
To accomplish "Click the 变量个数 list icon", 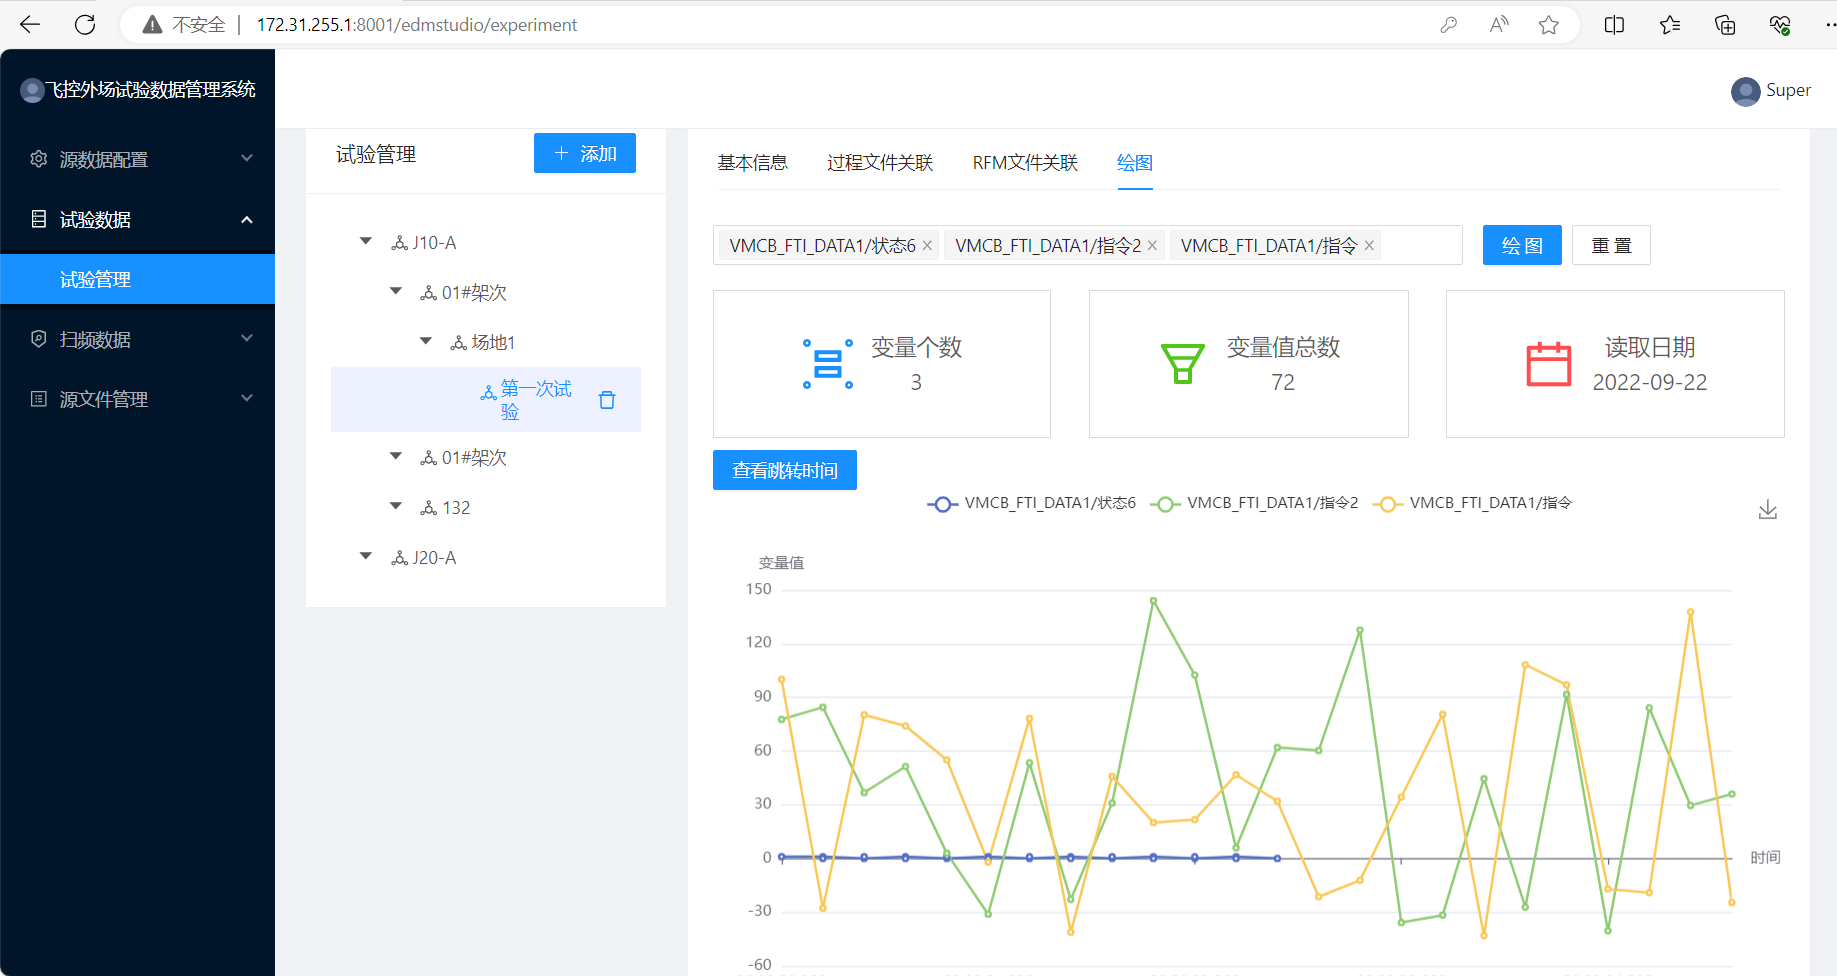I will [828, 364].
